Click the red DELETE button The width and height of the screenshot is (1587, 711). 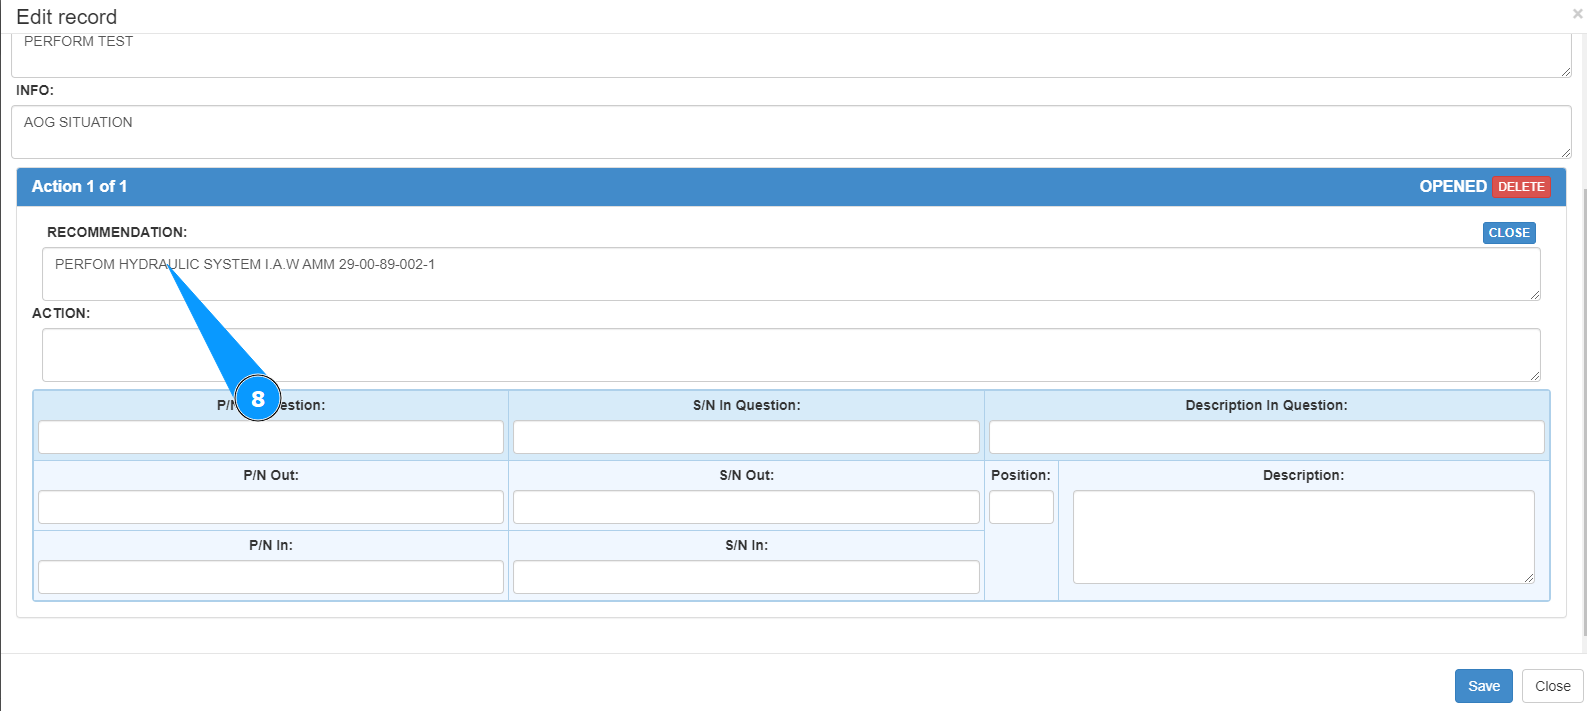(x=1521, y=187)
